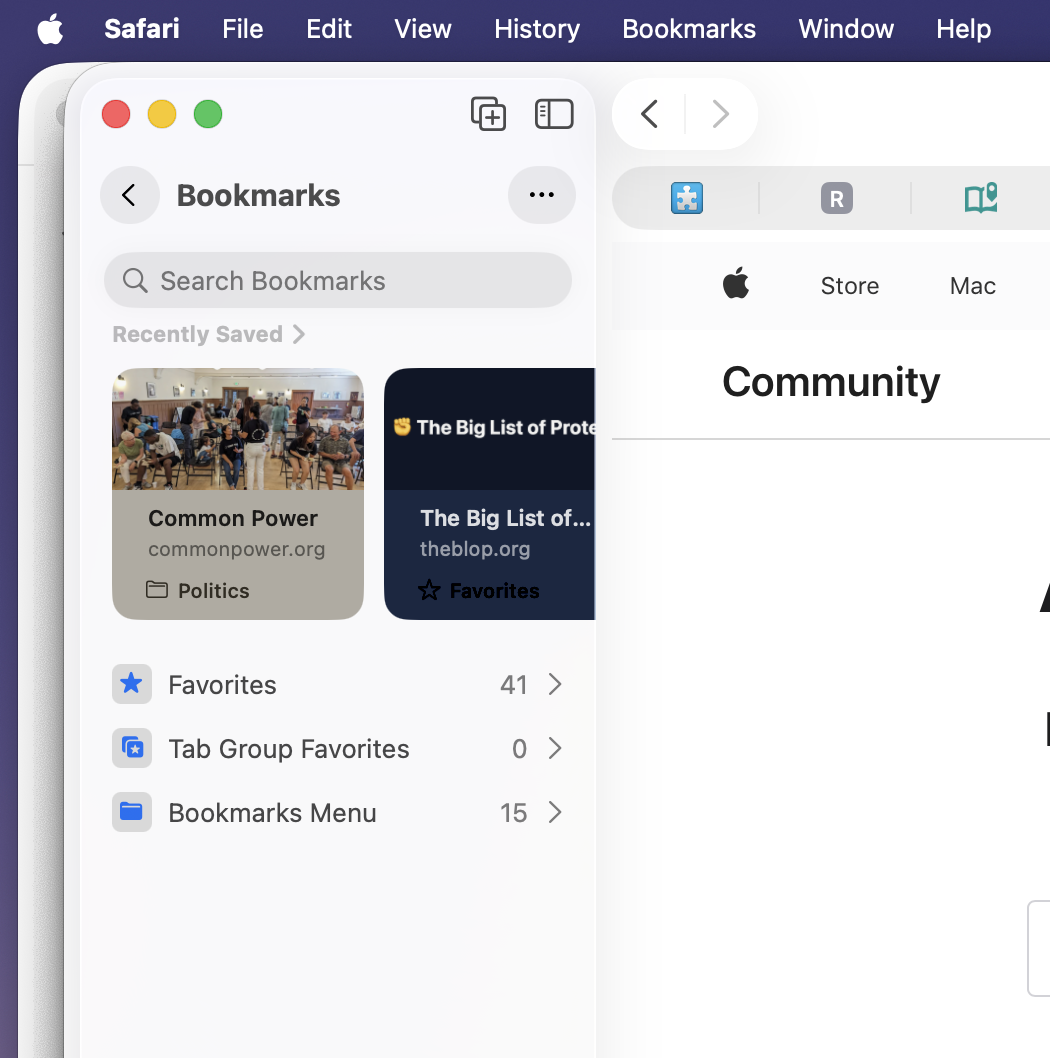
Task: Click the green fullscreen window button
Action: 208,114
